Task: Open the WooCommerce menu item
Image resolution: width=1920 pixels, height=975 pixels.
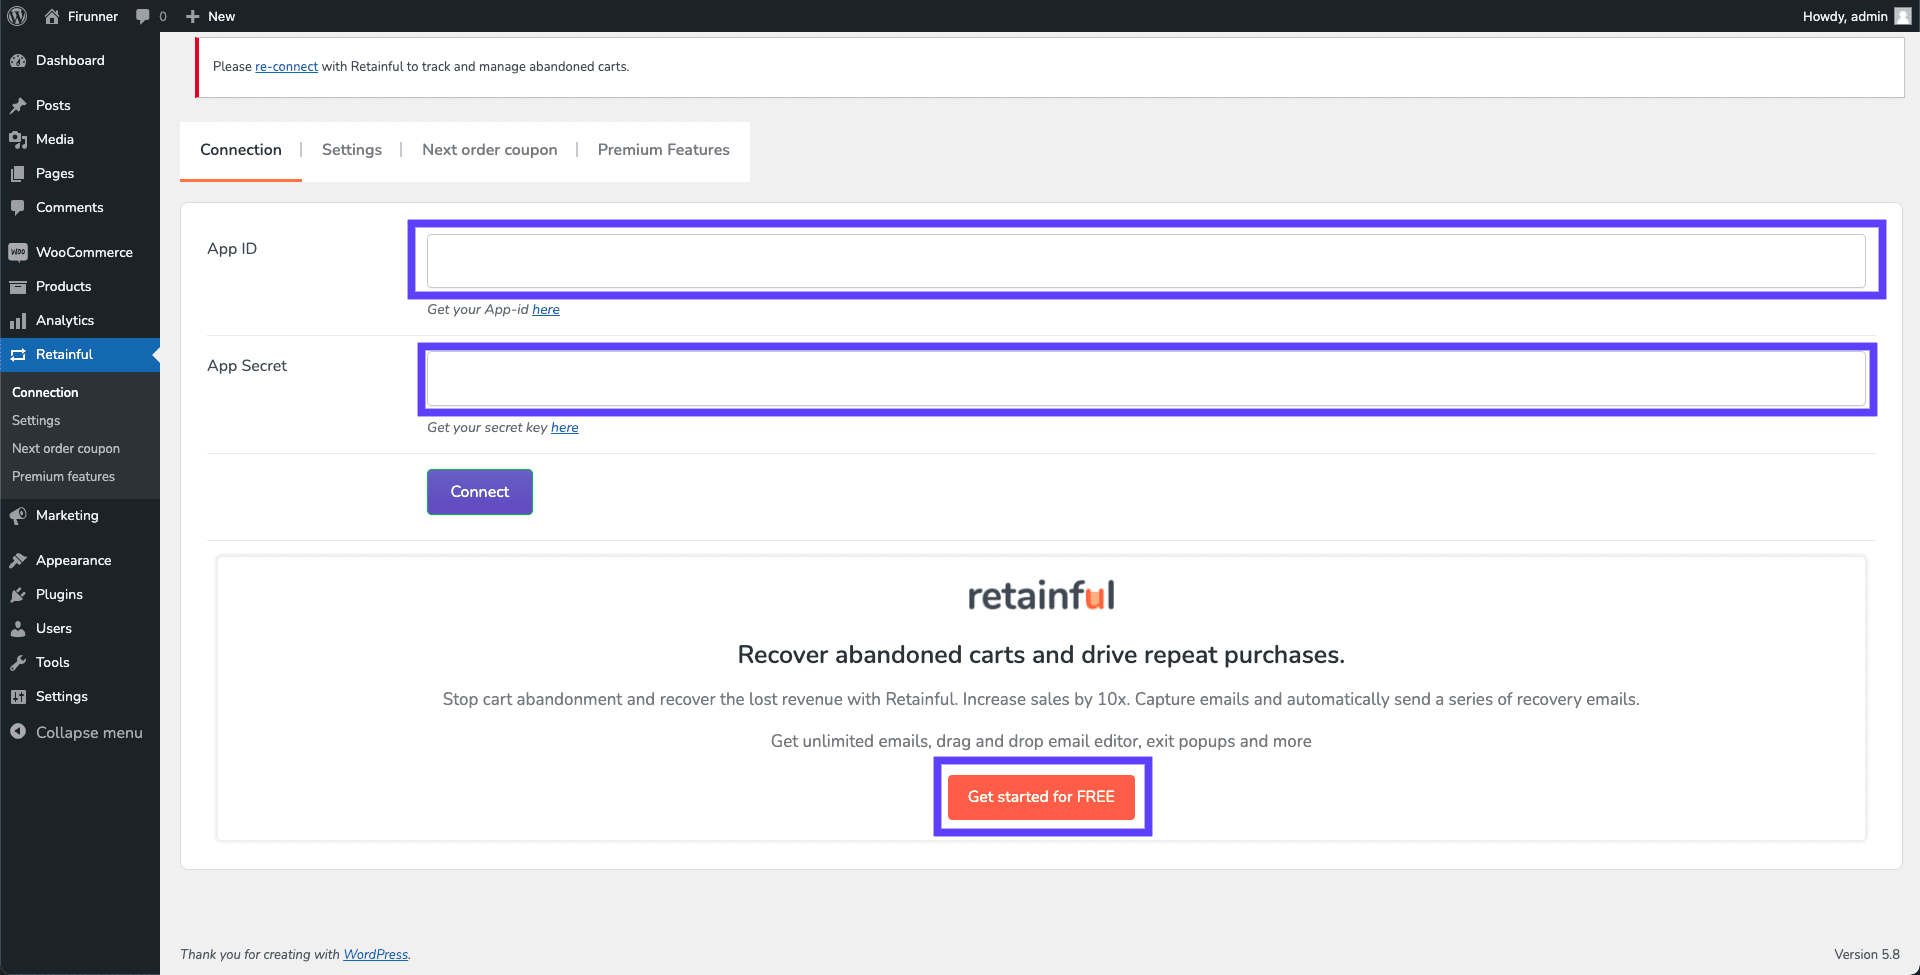Action: tap(80, 253)
